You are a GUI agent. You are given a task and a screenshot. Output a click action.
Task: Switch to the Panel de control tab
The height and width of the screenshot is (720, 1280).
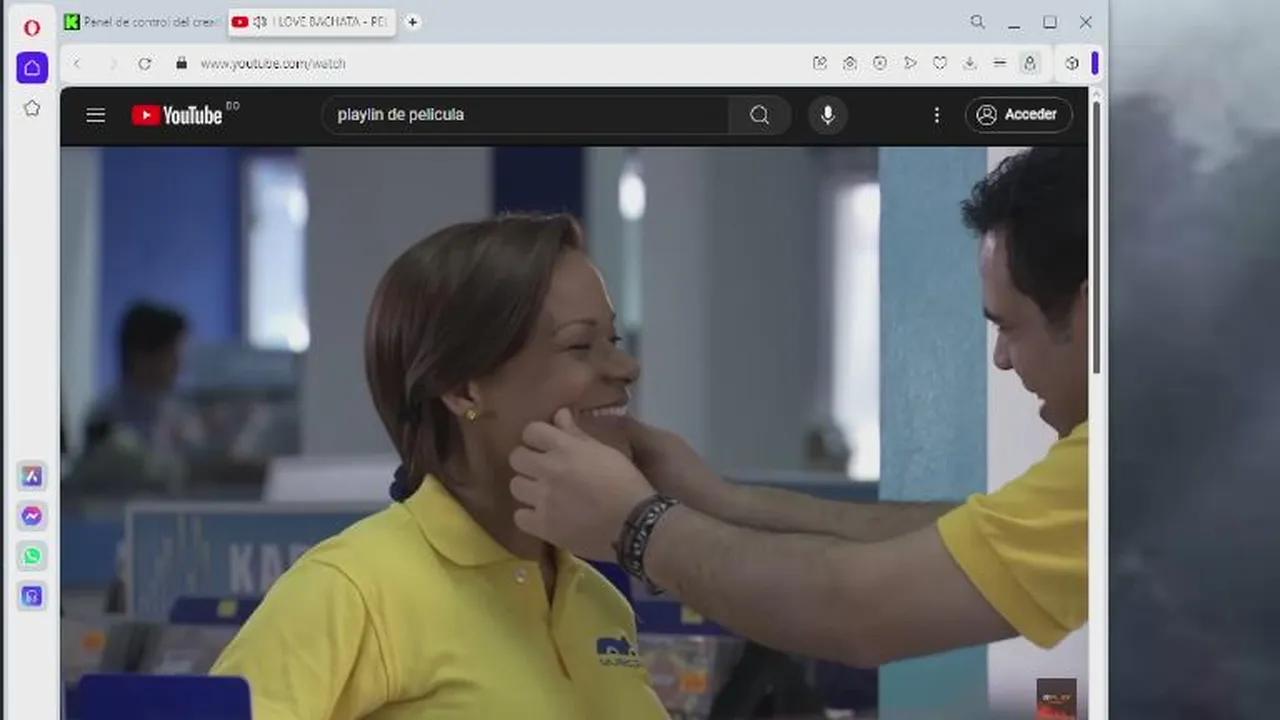143,22
